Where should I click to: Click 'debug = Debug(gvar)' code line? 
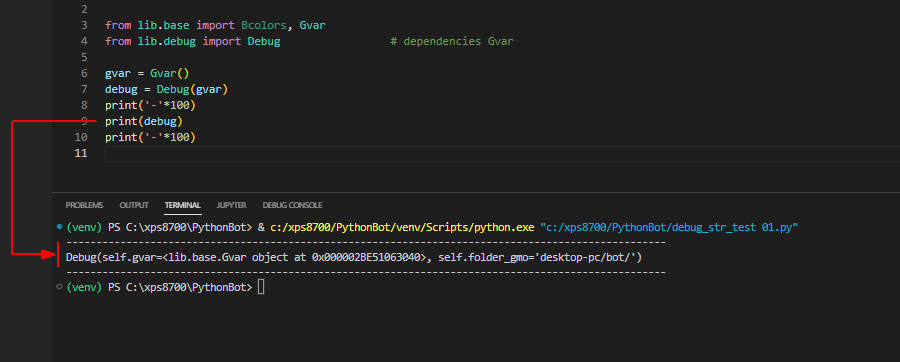click(166, 89)
